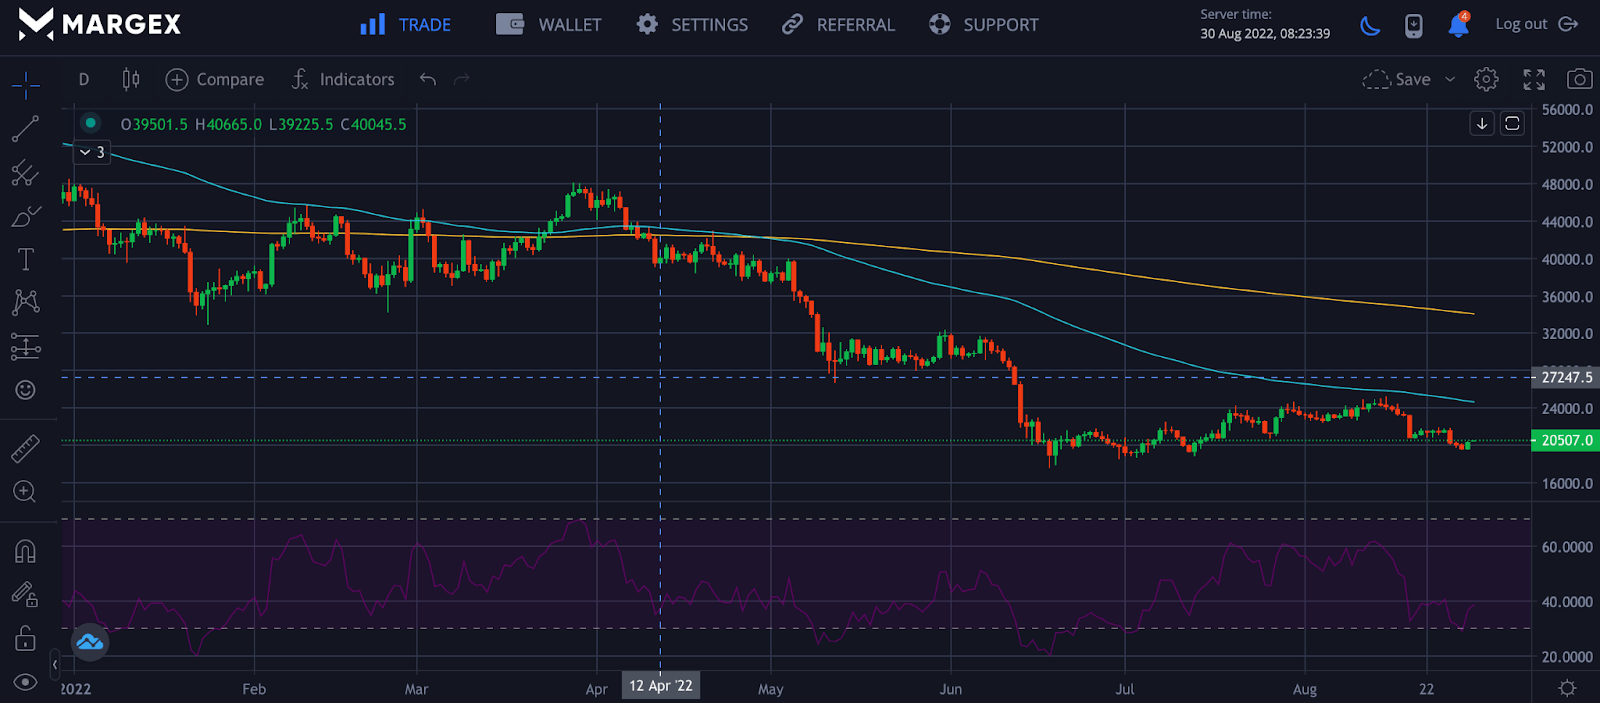Select the trend line drawing tool

[x=25, y=129]
